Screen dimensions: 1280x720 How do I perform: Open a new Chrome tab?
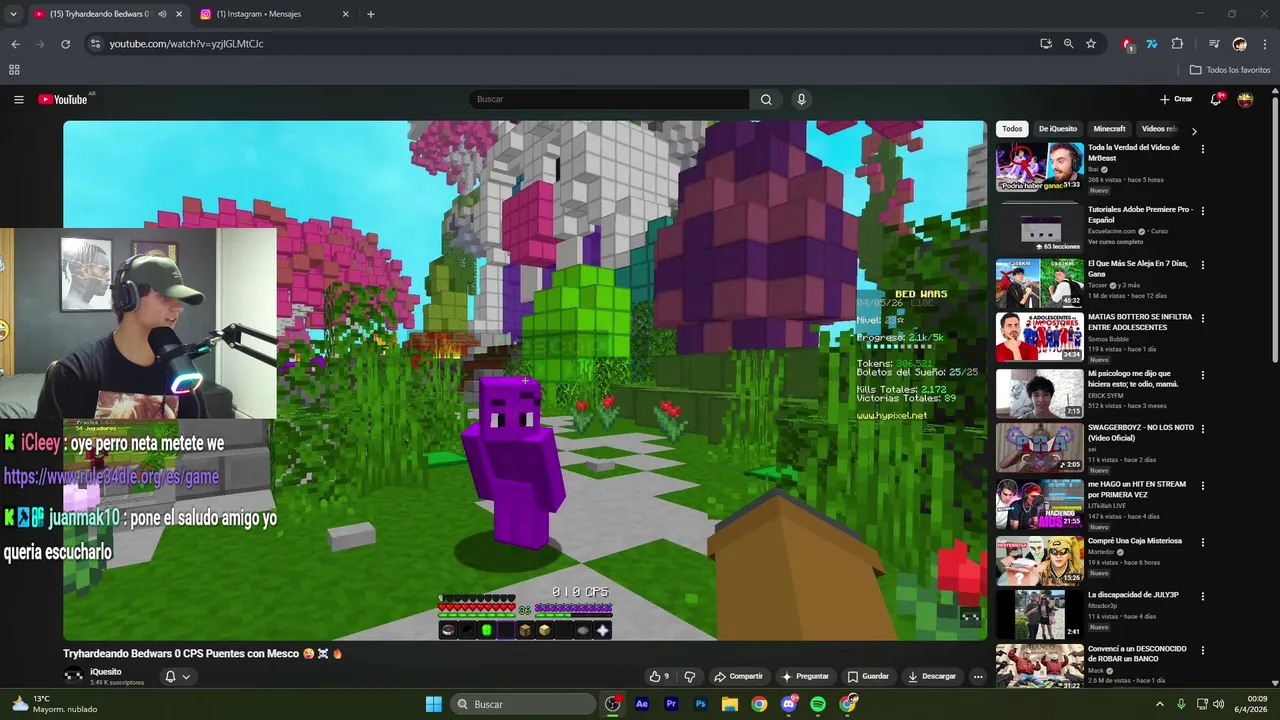coord(371,14)
